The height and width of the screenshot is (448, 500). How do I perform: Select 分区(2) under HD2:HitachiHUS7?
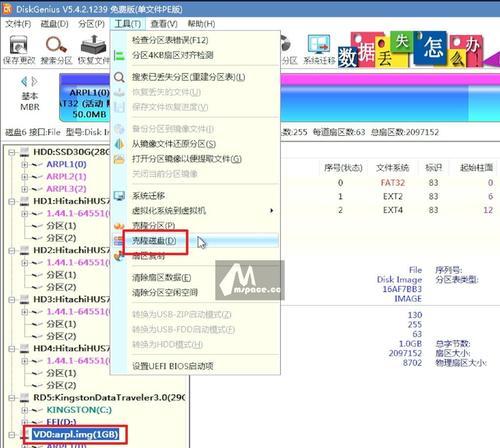coord(61,287)
